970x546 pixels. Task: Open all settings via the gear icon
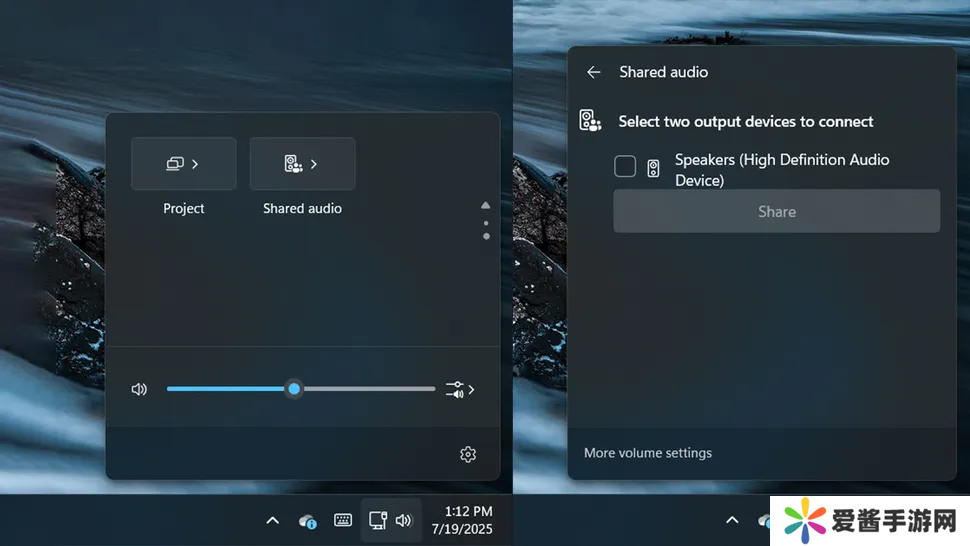click(x=468, y=454)
